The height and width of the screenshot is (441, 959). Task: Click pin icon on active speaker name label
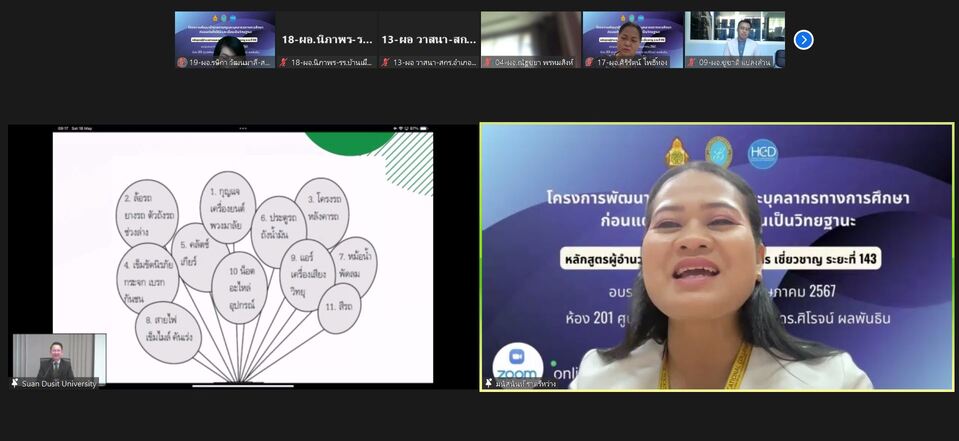click(x=489, y=384)
